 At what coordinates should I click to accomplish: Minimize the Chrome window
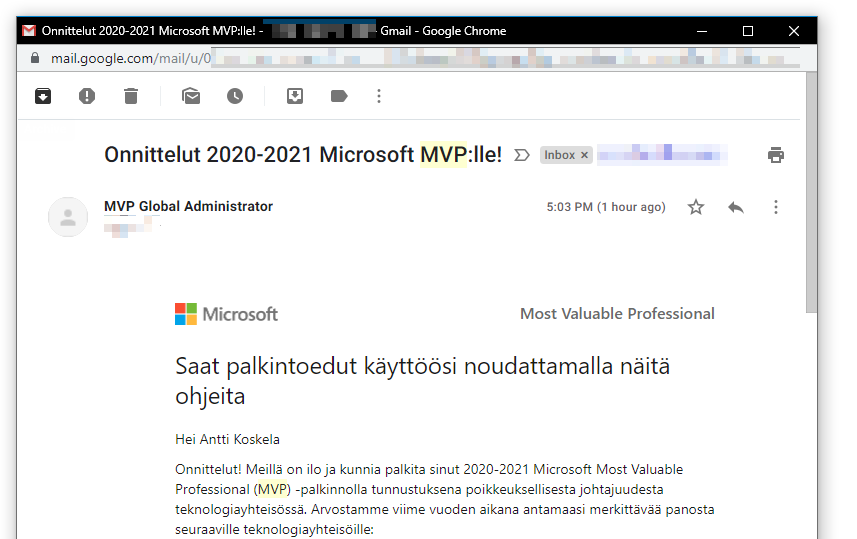click(x=702, y=31)
